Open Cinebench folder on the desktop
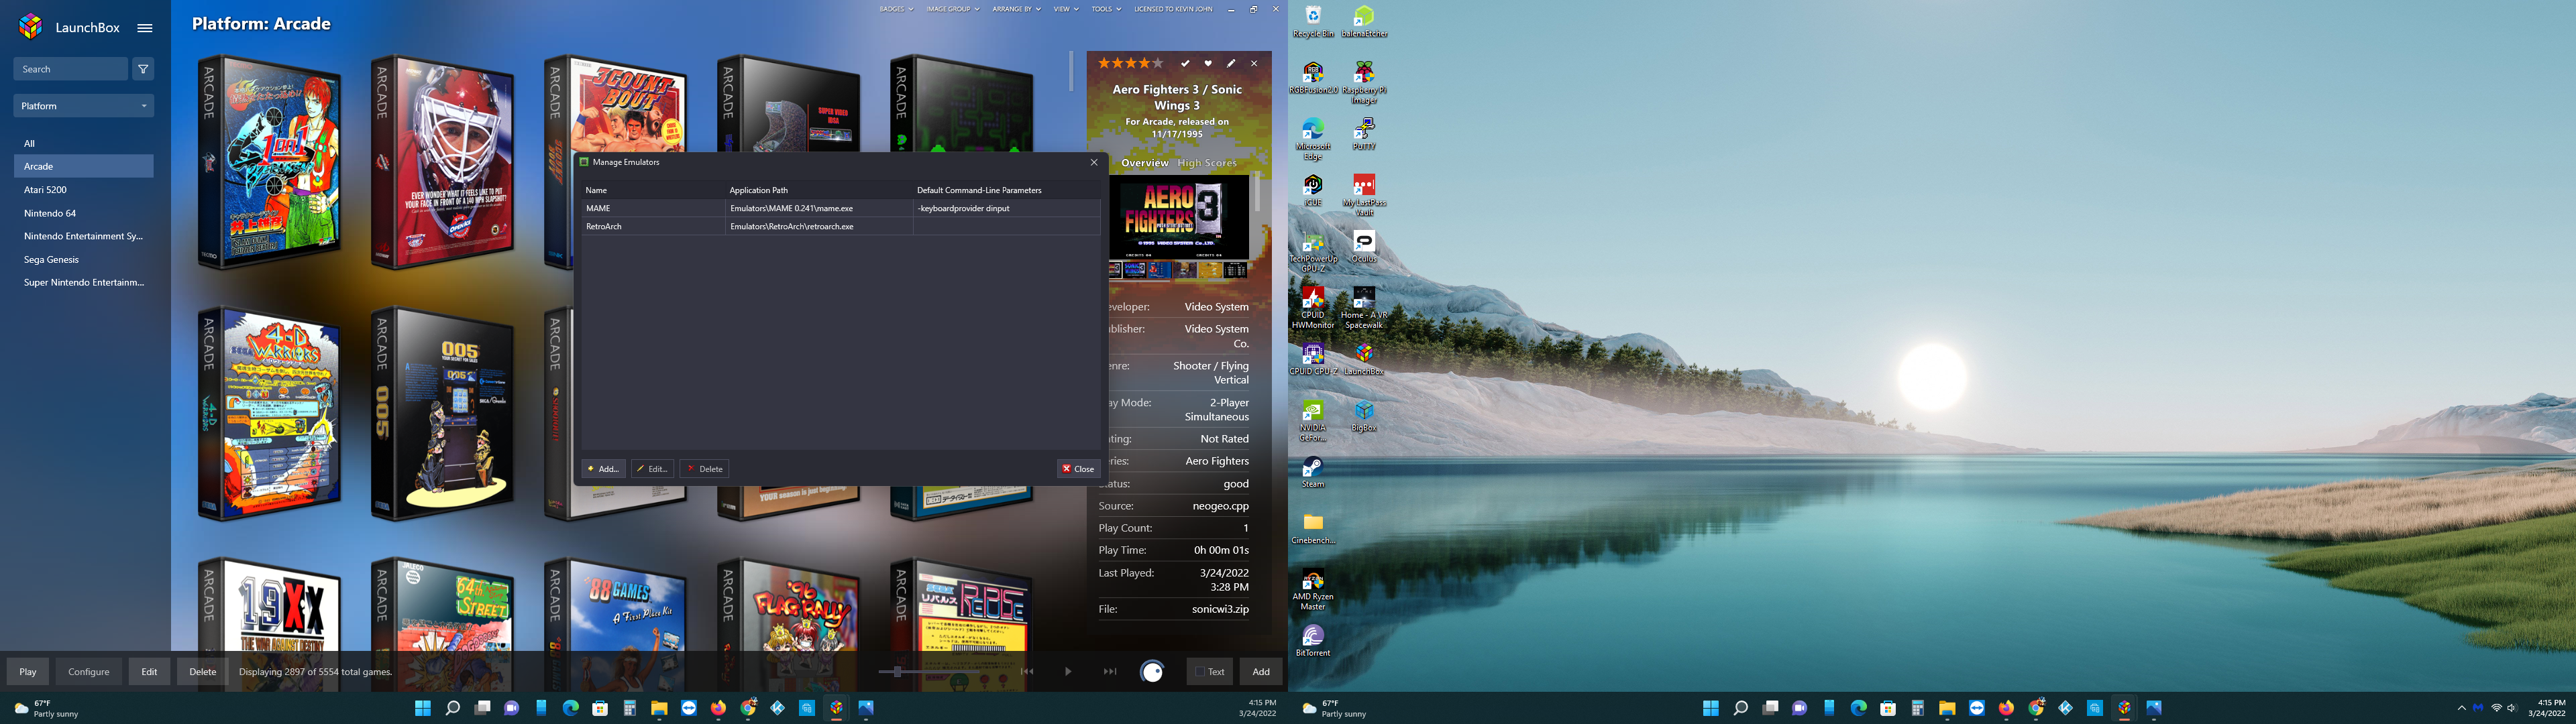This screenshot has width=2576, height=724. [1313, 528]
